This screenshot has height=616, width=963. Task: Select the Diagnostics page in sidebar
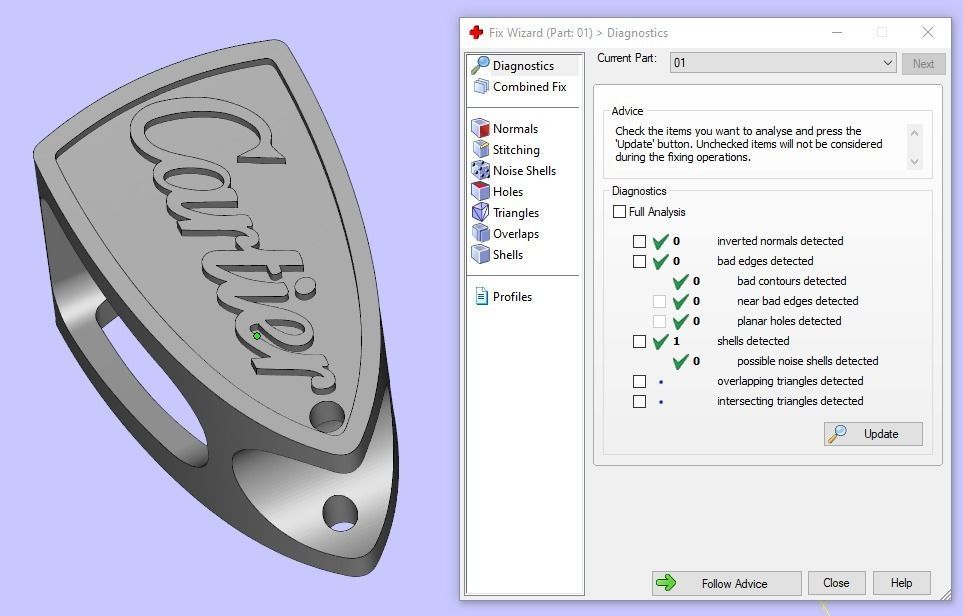(x=523, y=66)
